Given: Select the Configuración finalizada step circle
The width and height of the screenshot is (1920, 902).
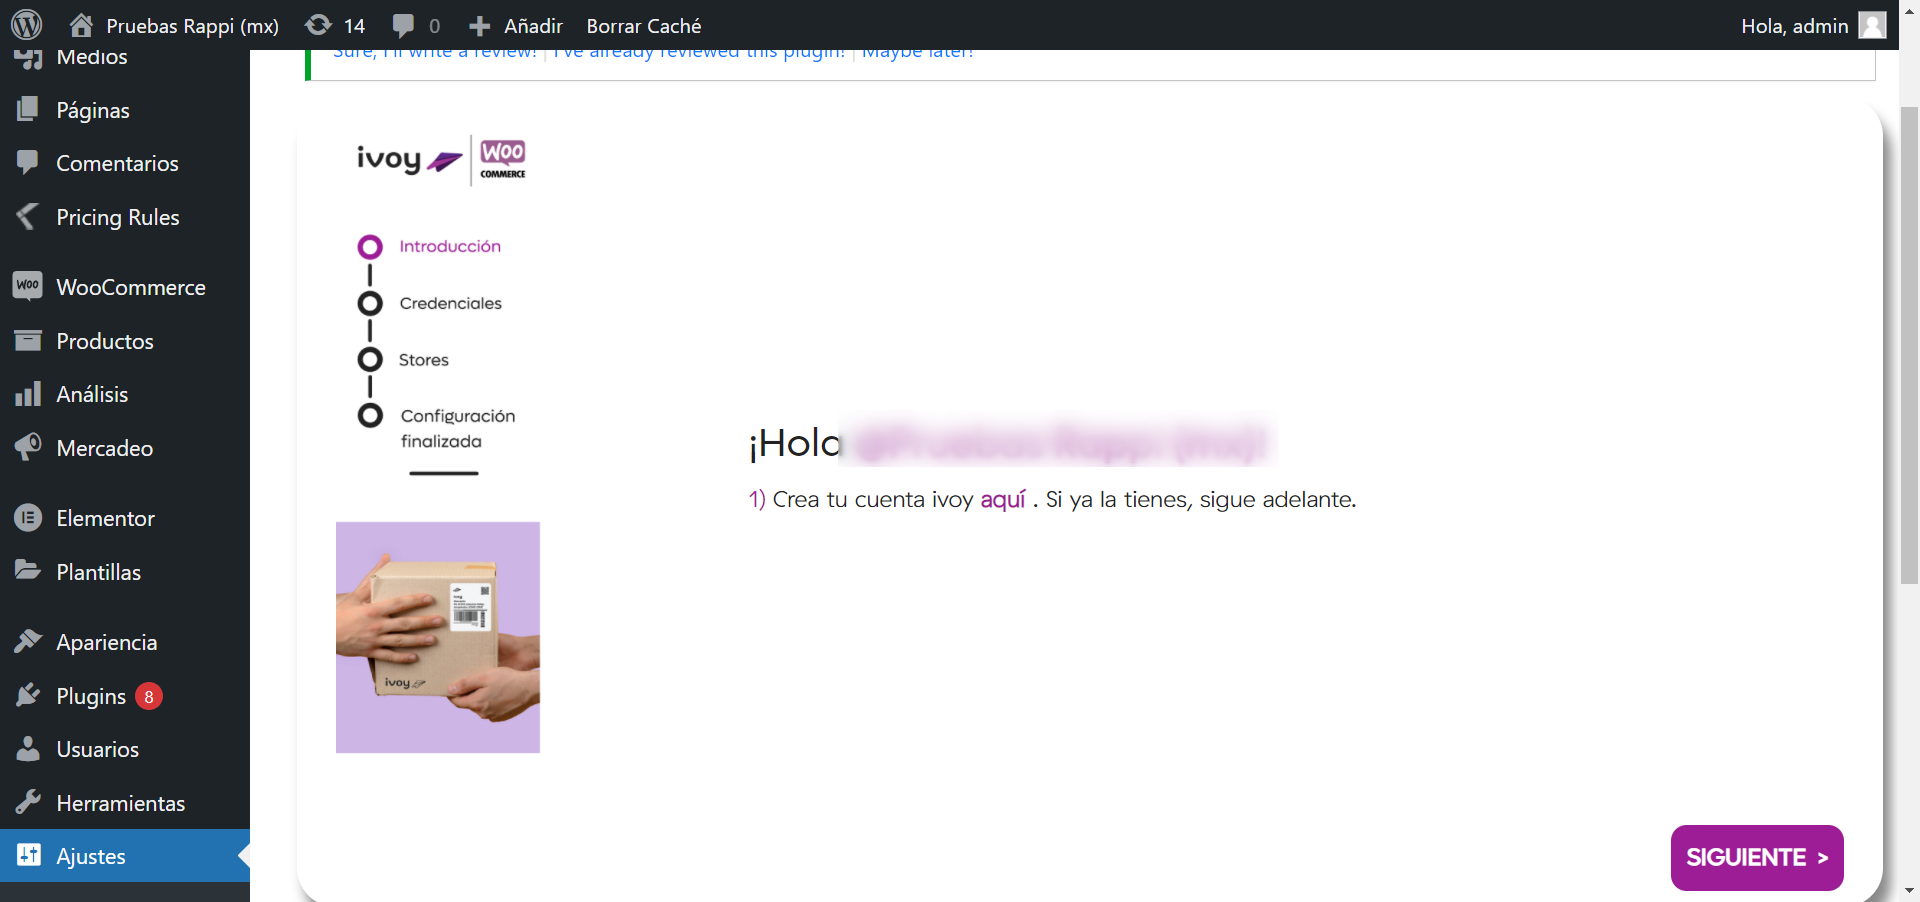Looking at the screenshot, I should (370, 415).
